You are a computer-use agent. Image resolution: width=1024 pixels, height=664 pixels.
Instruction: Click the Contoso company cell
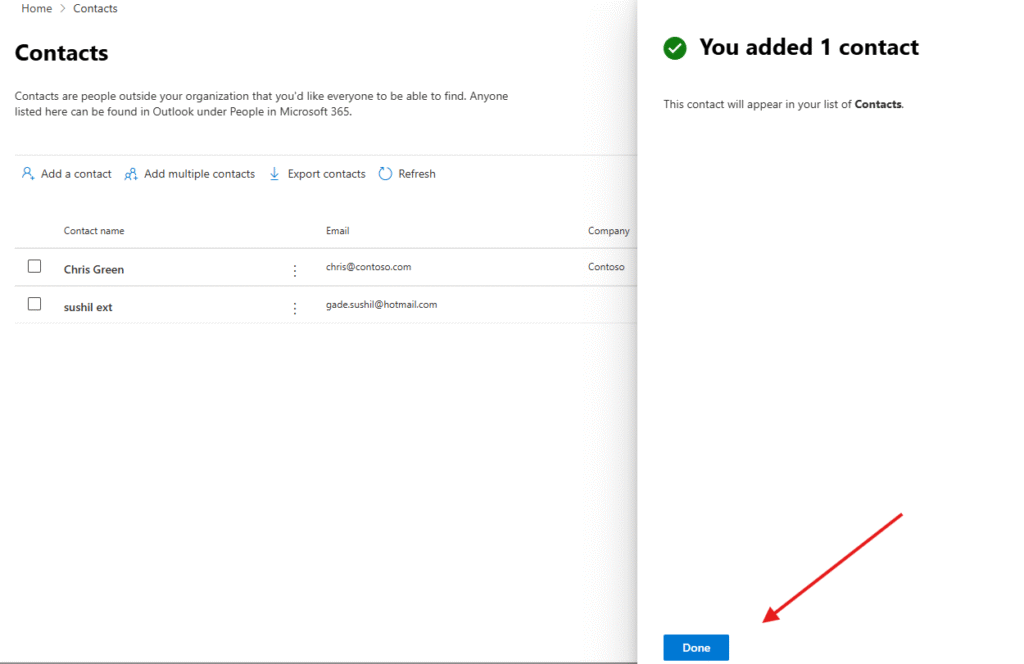point(606,267)
